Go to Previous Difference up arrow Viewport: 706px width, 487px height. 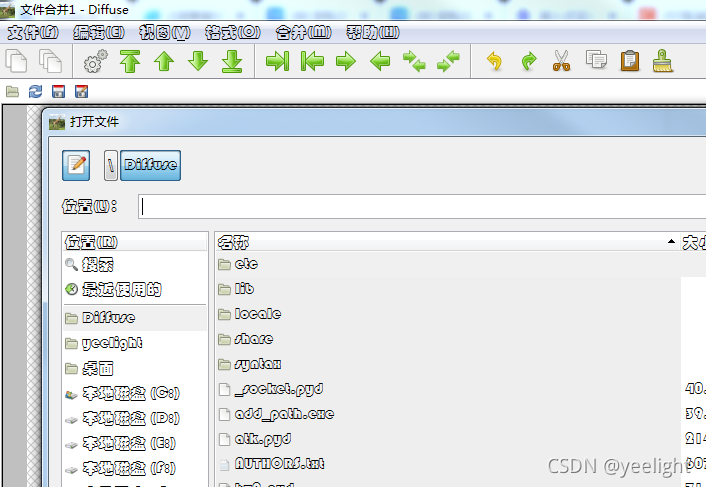pos(164,61)
